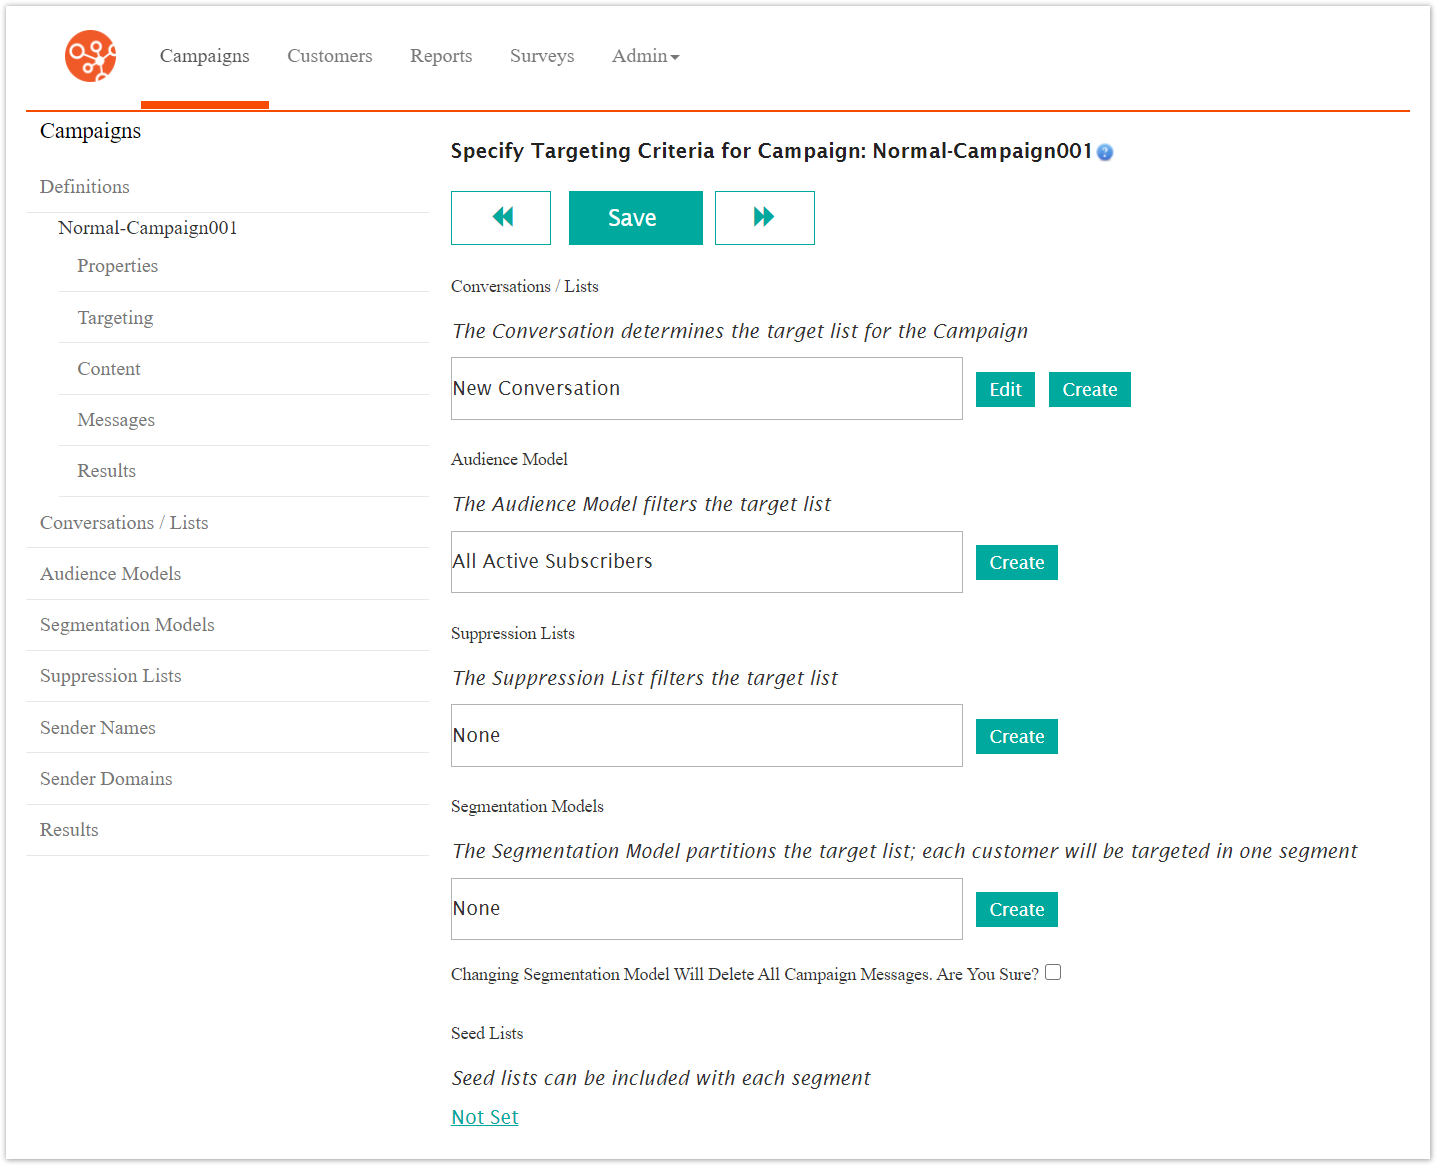Open the New Conversation selection box
The image size is (1436, 1165).
(x=706, y=389)
